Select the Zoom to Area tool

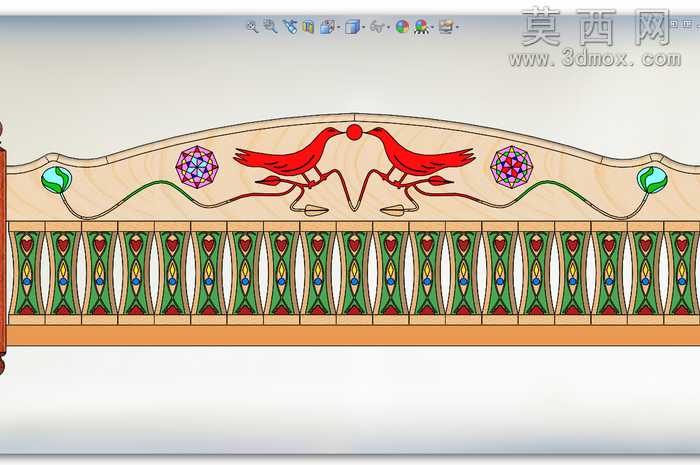270,26
